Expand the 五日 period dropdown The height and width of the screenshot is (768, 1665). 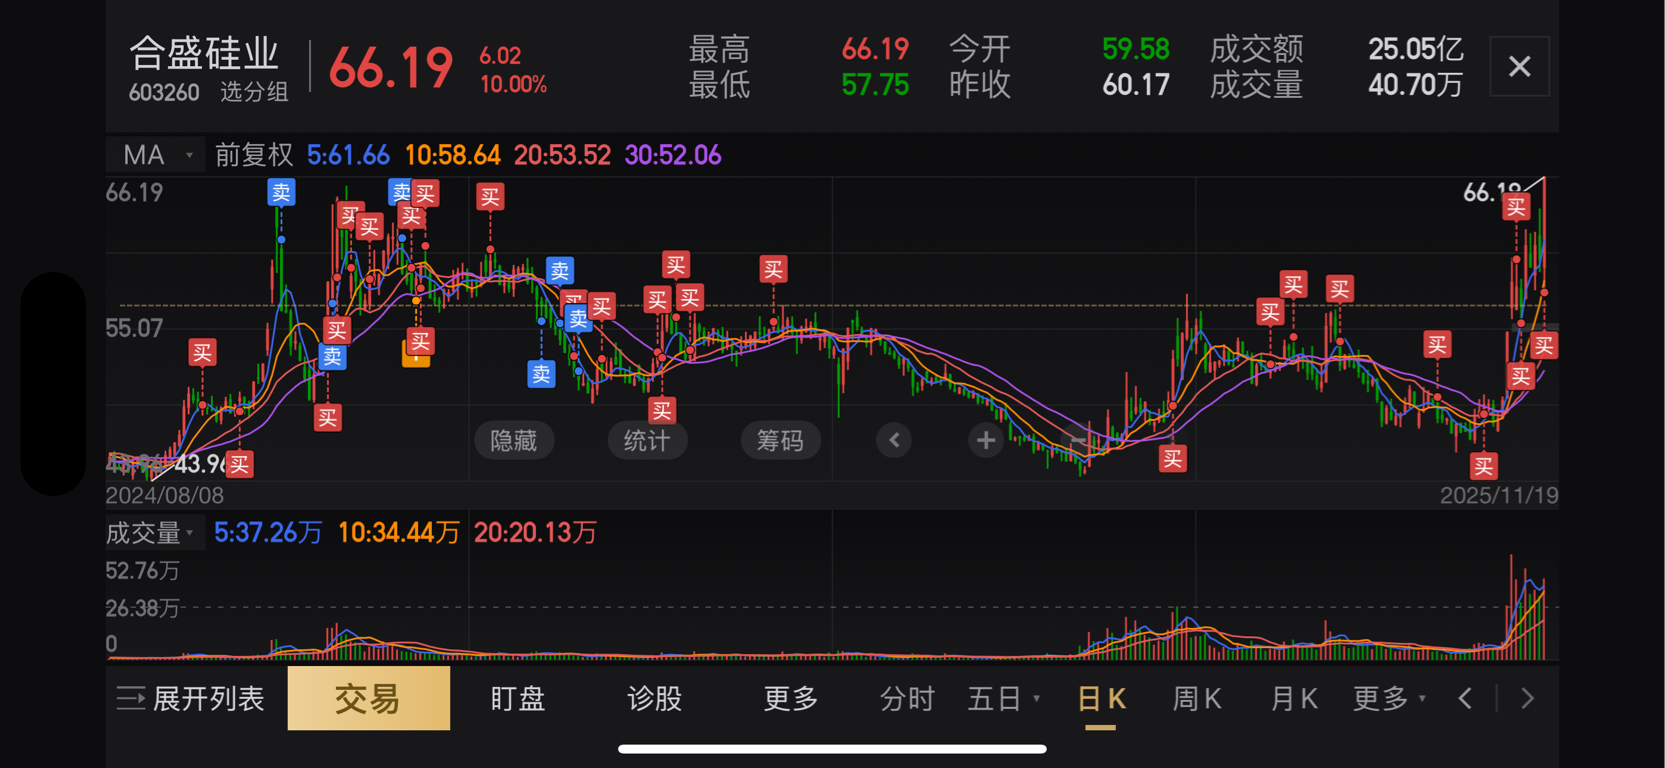click(1004, 698)
